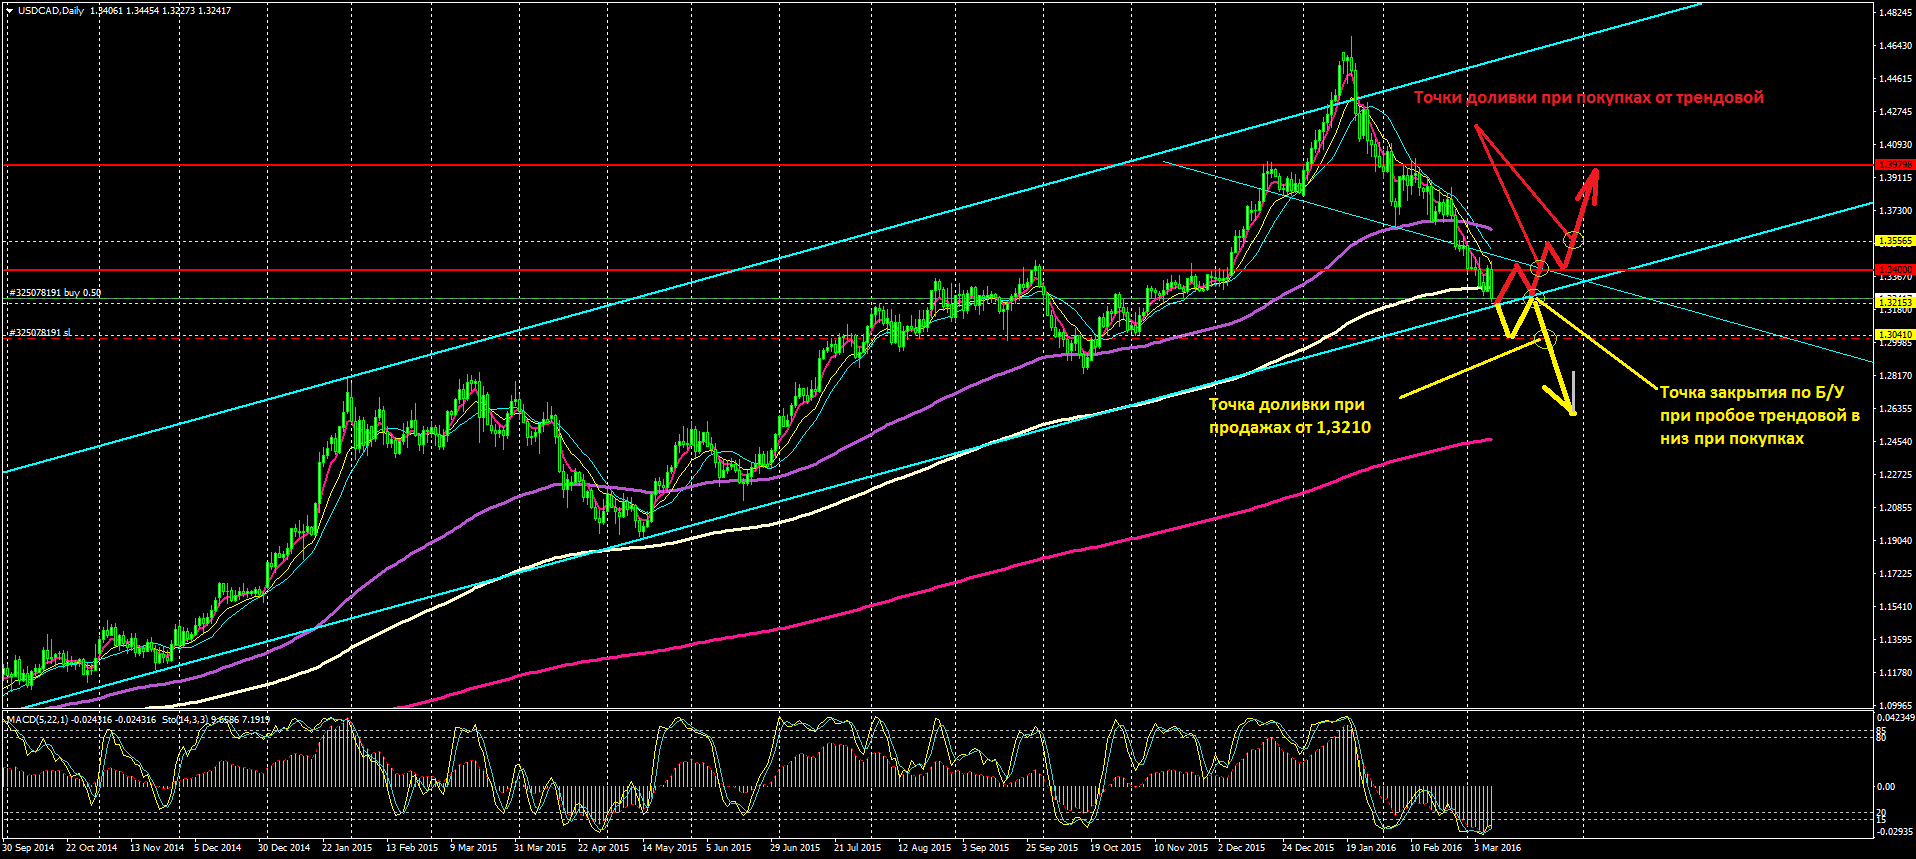Viewport: 1916px width, 859px height.
Task: Click the 1.46430 price scale value
Action: coord(1895,46)
